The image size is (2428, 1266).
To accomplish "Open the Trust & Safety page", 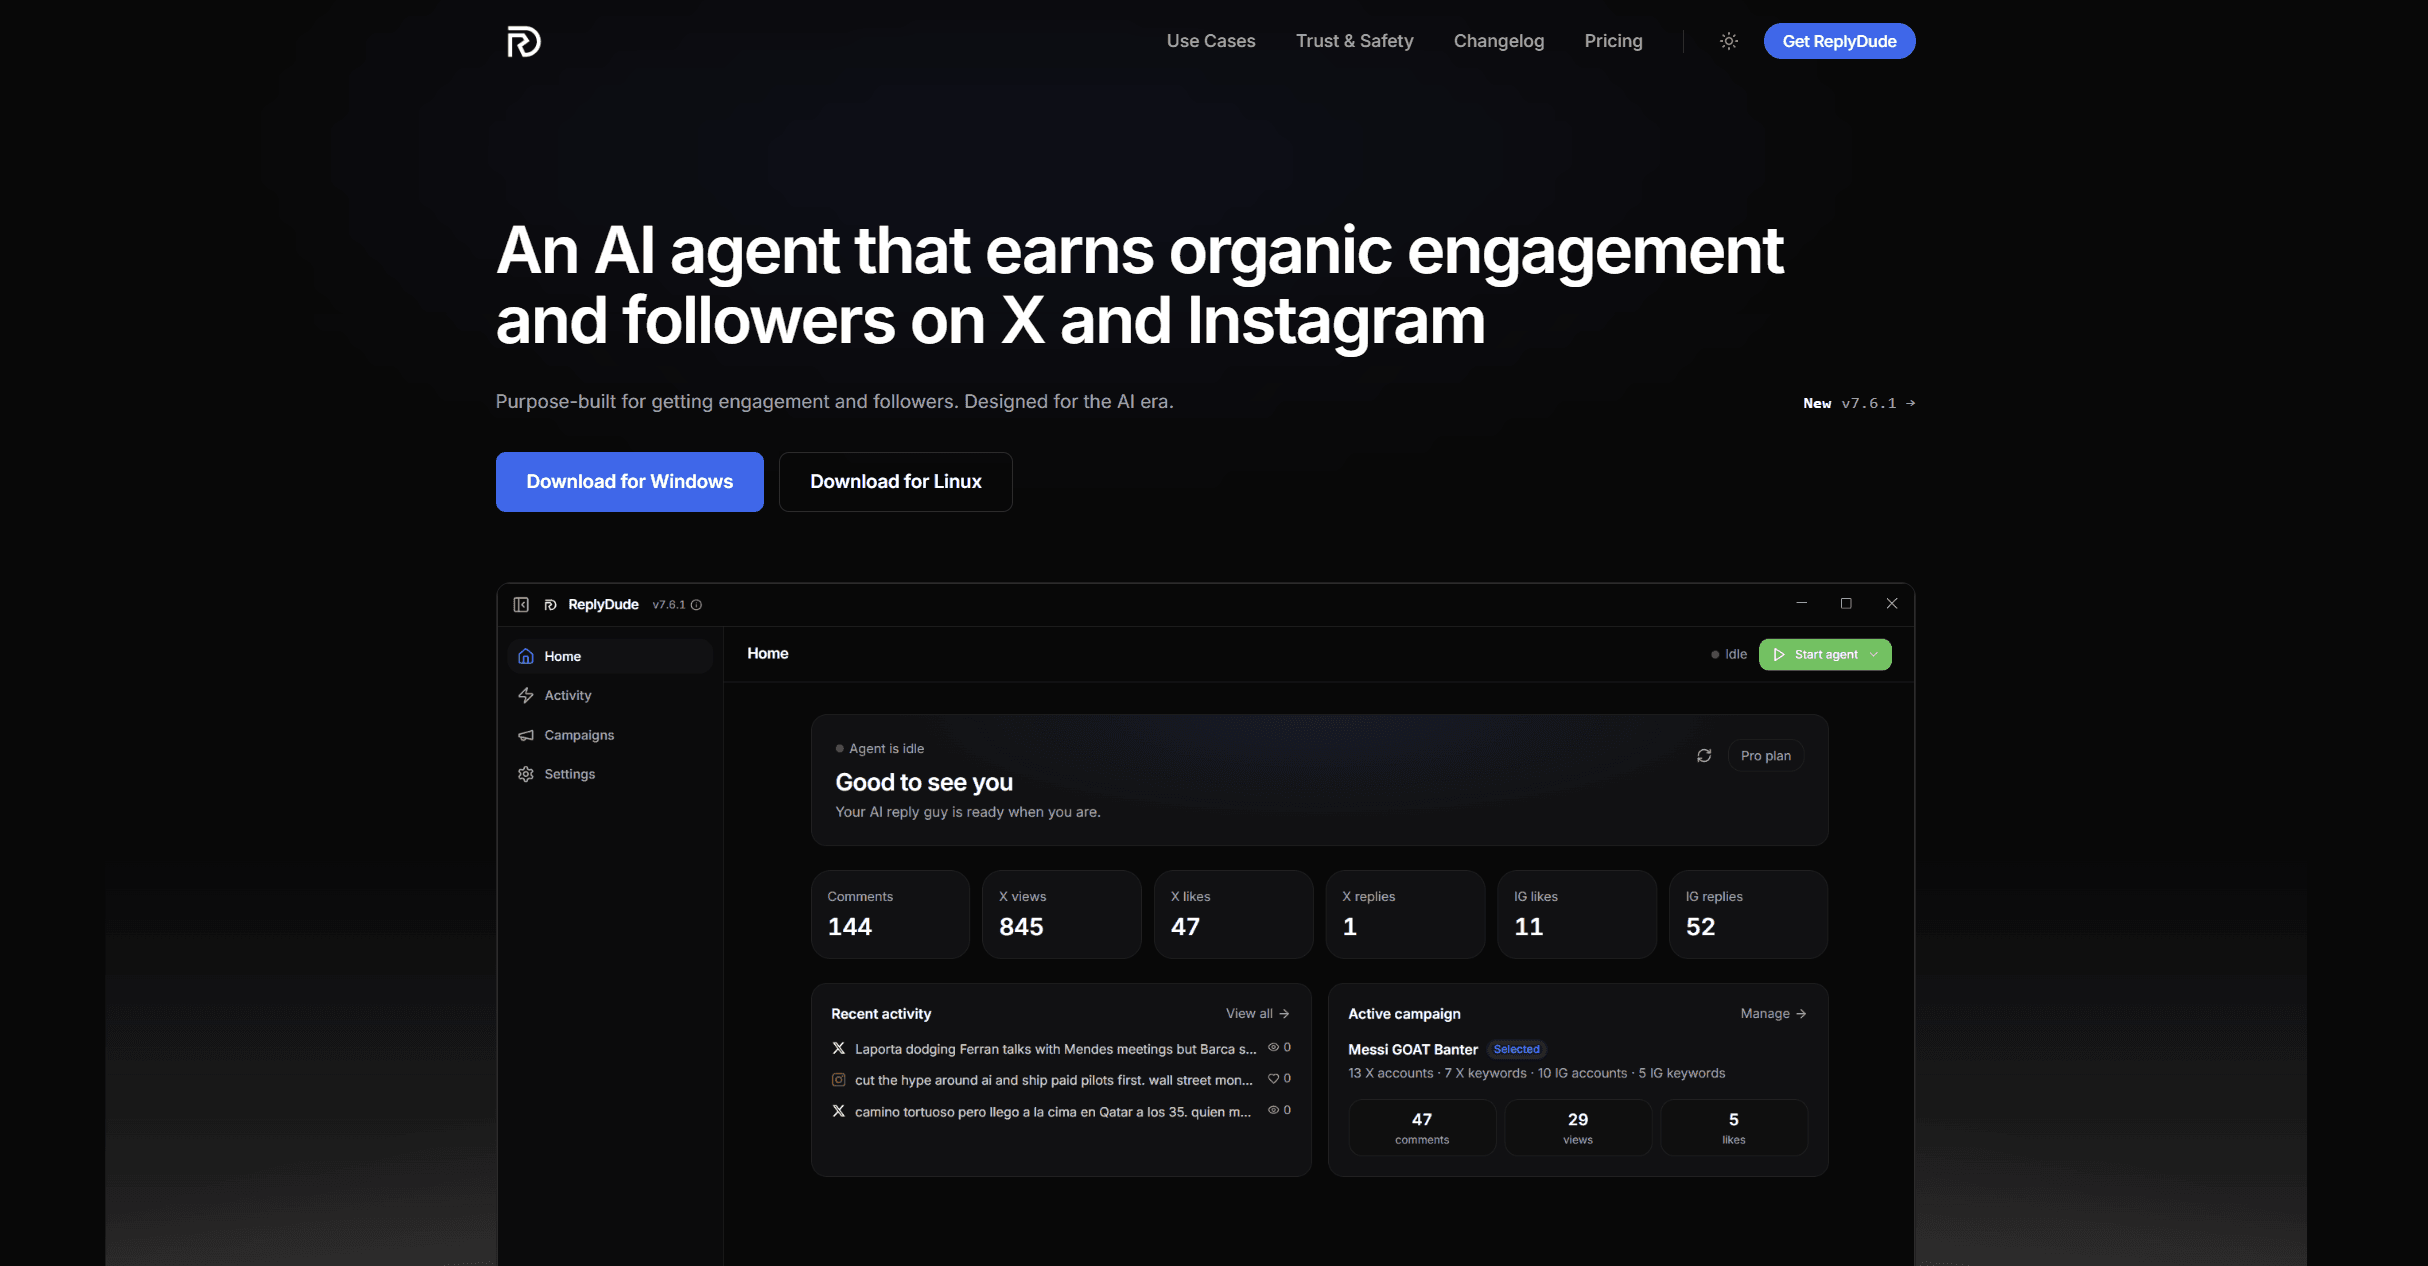I will click(x=1354, y=41).
